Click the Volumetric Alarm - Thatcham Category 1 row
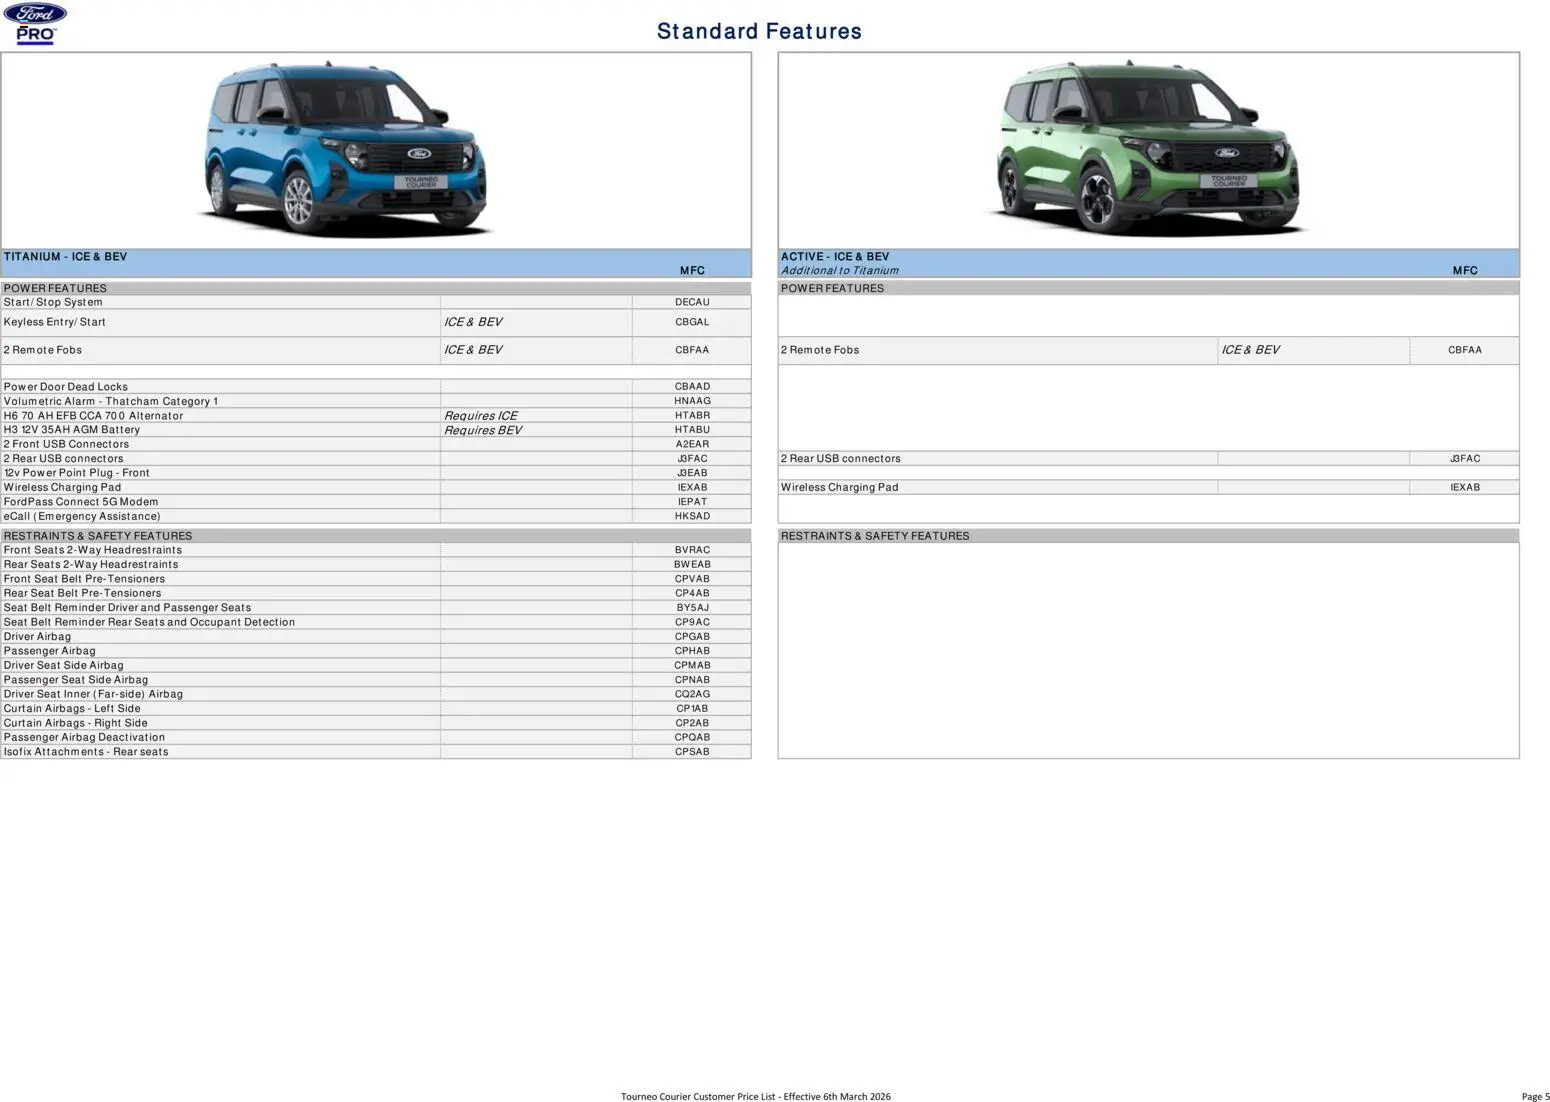Screen dimensions: 1550x1102 pyautogui.click(x=111, y=401)
